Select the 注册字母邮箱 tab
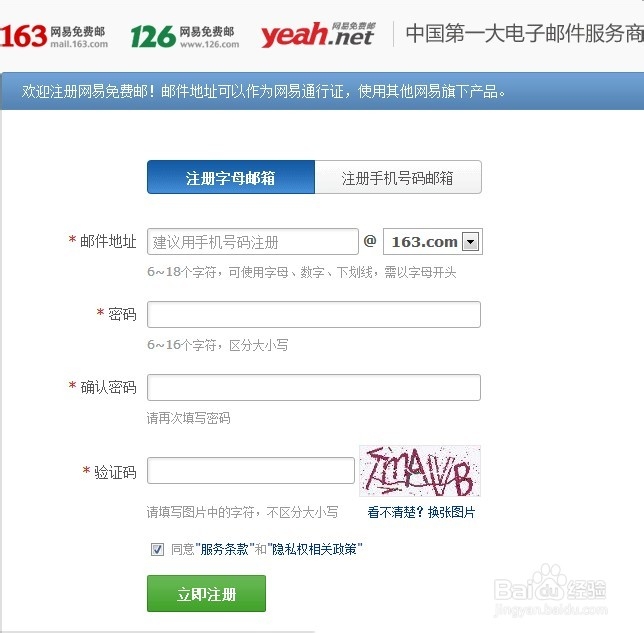 tap(231, 177)
